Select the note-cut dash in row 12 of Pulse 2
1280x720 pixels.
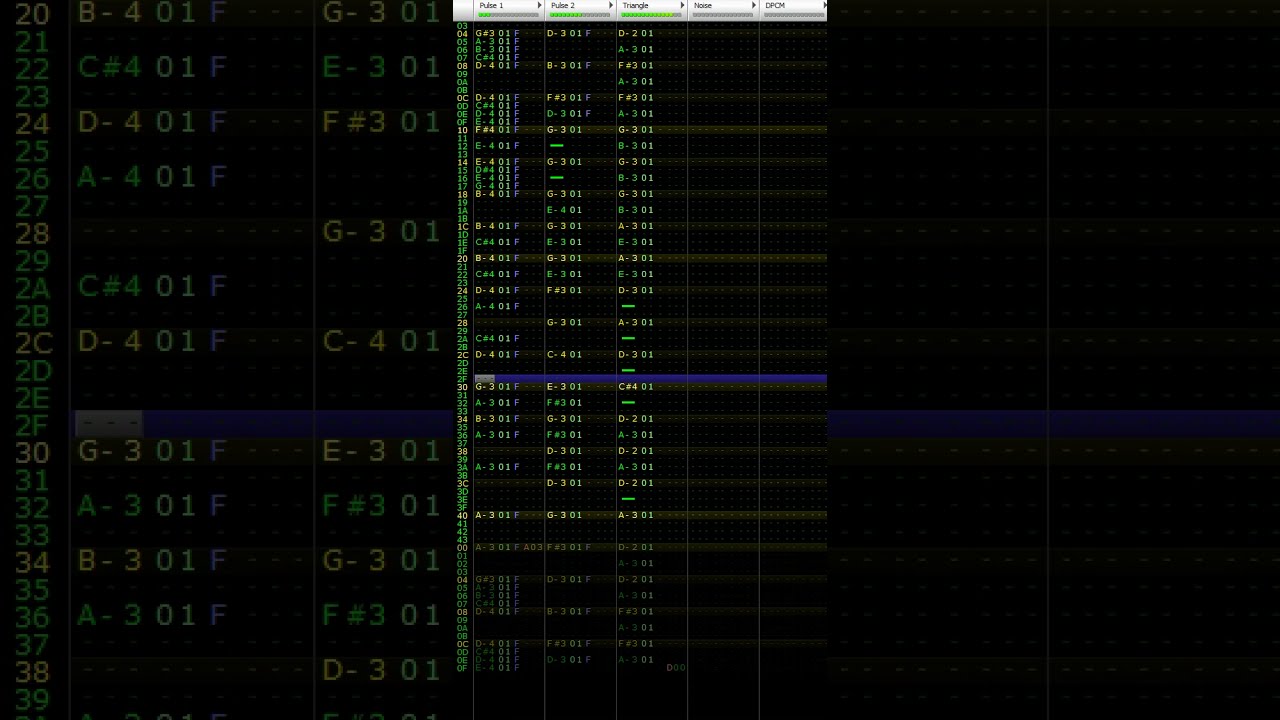tap(557, 146)
